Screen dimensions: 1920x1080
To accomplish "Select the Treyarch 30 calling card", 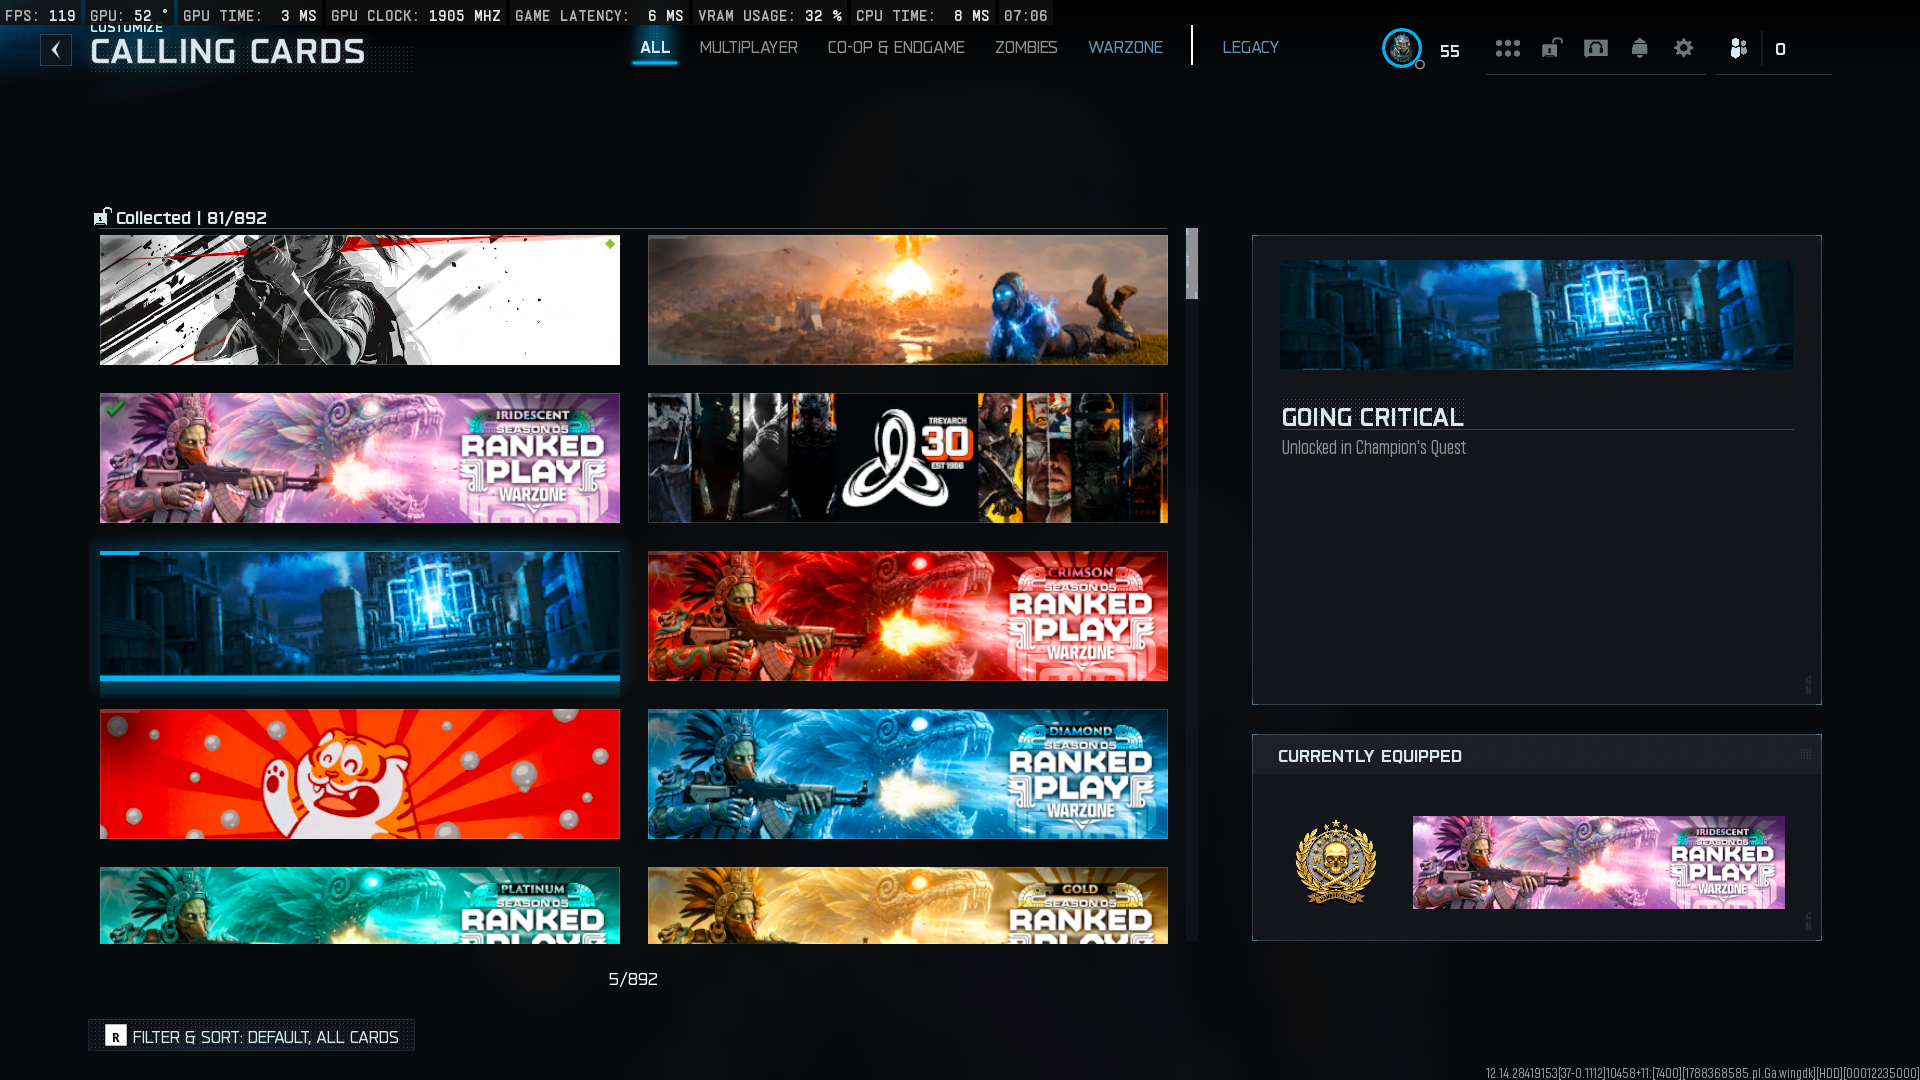I will pyautogui.click(x=908, y=458).
